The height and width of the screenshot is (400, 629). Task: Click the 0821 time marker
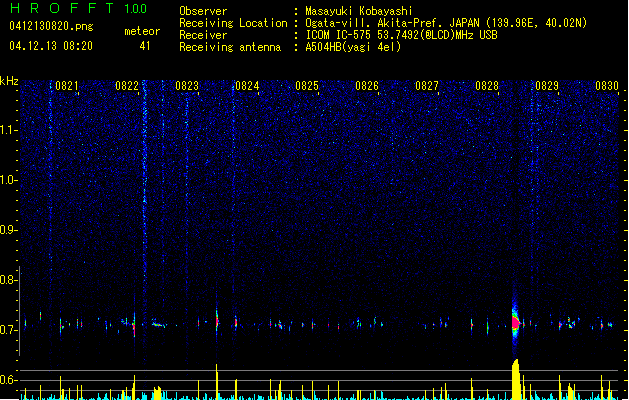click(x=67, y=86)
